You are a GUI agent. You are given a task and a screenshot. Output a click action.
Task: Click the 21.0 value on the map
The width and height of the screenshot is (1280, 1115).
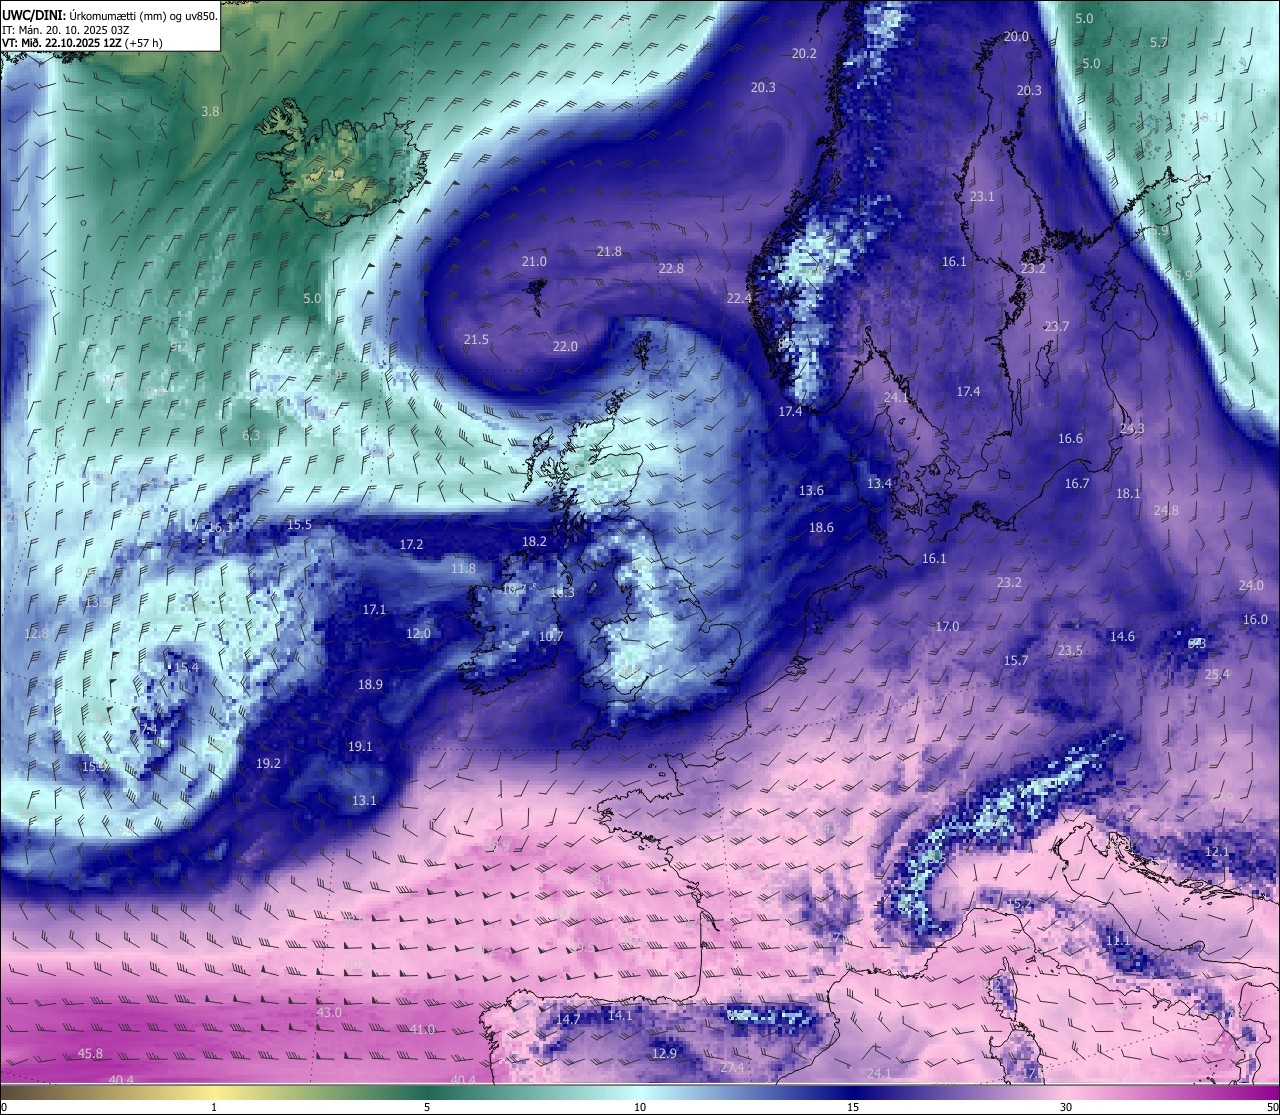(x=534, y=262)
